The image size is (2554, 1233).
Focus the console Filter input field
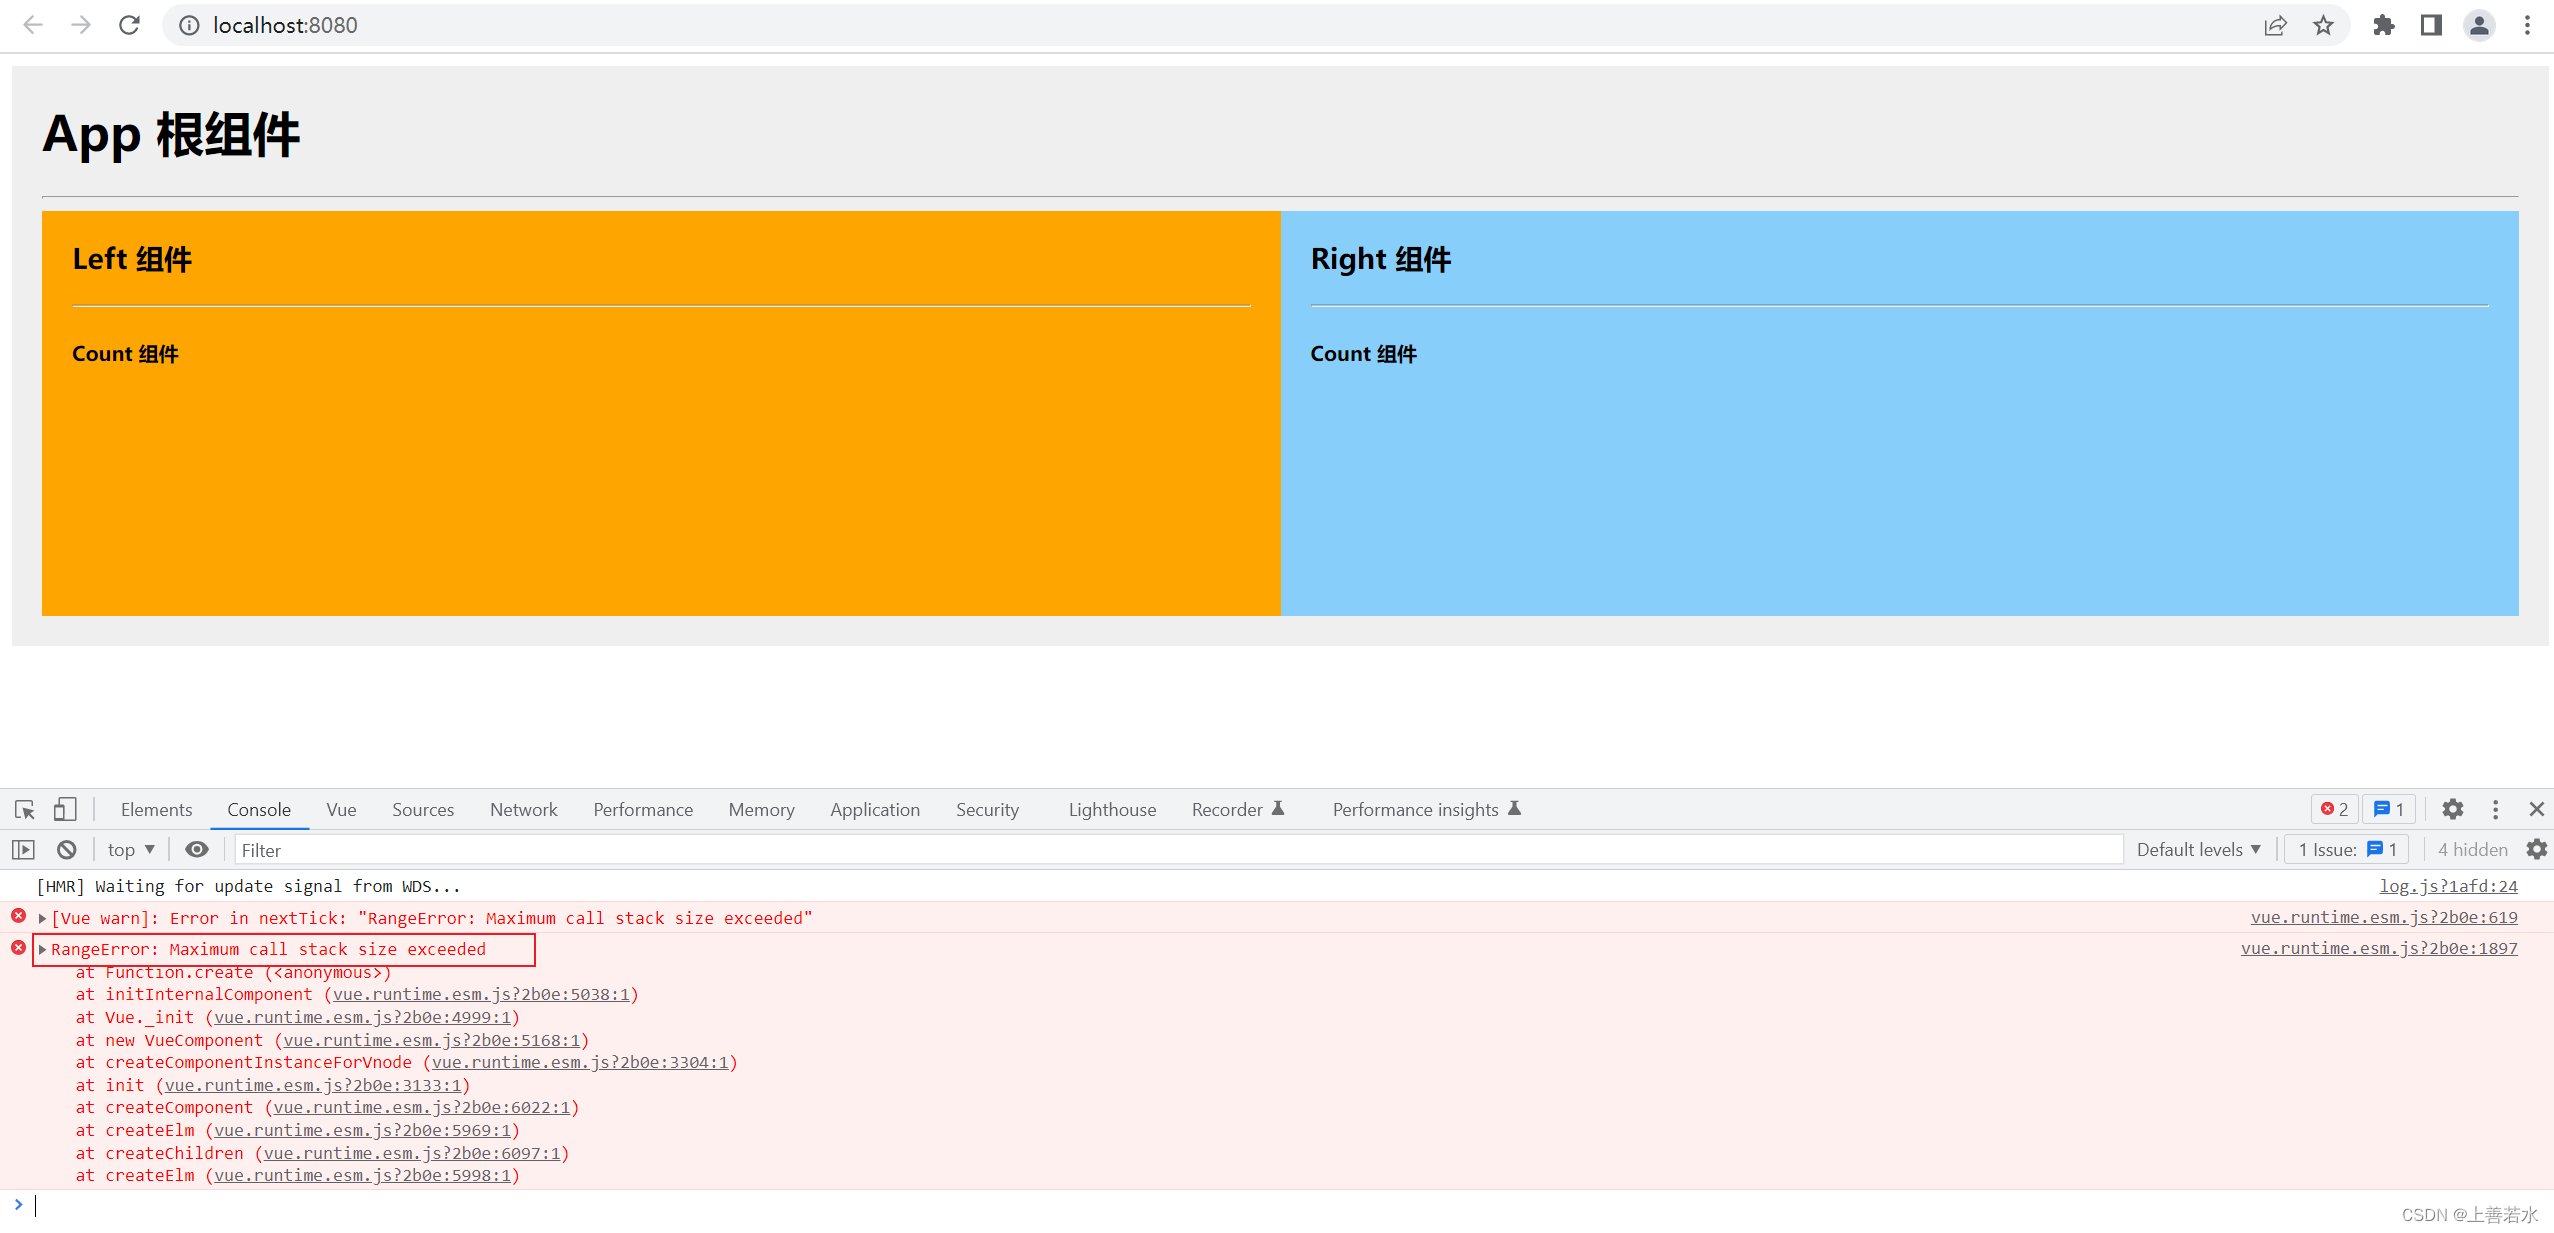1178,850
